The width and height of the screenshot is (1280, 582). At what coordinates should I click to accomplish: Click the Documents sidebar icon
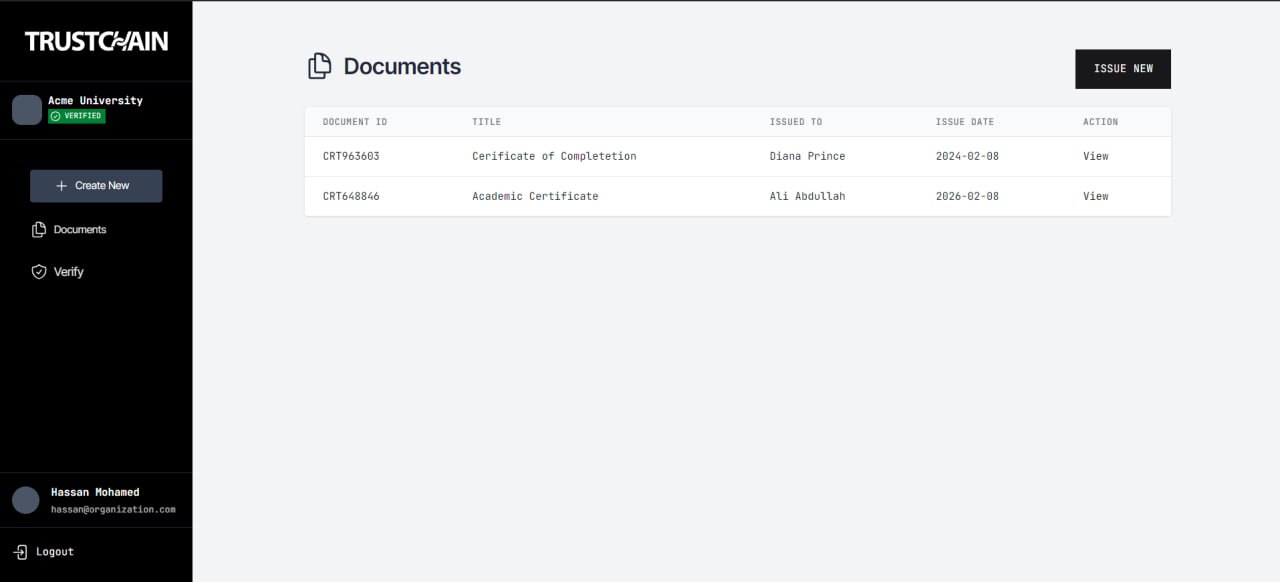[39, 230]
